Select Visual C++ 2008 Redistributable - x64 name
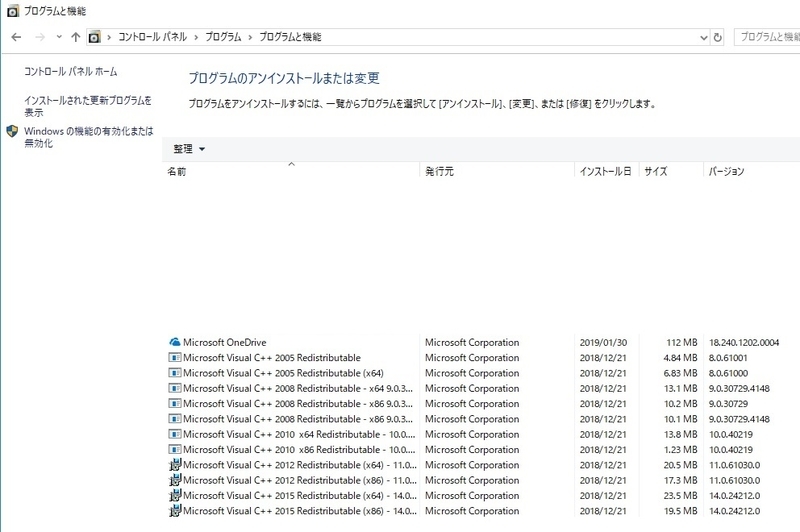800x532 pixels. click(298, 388)
